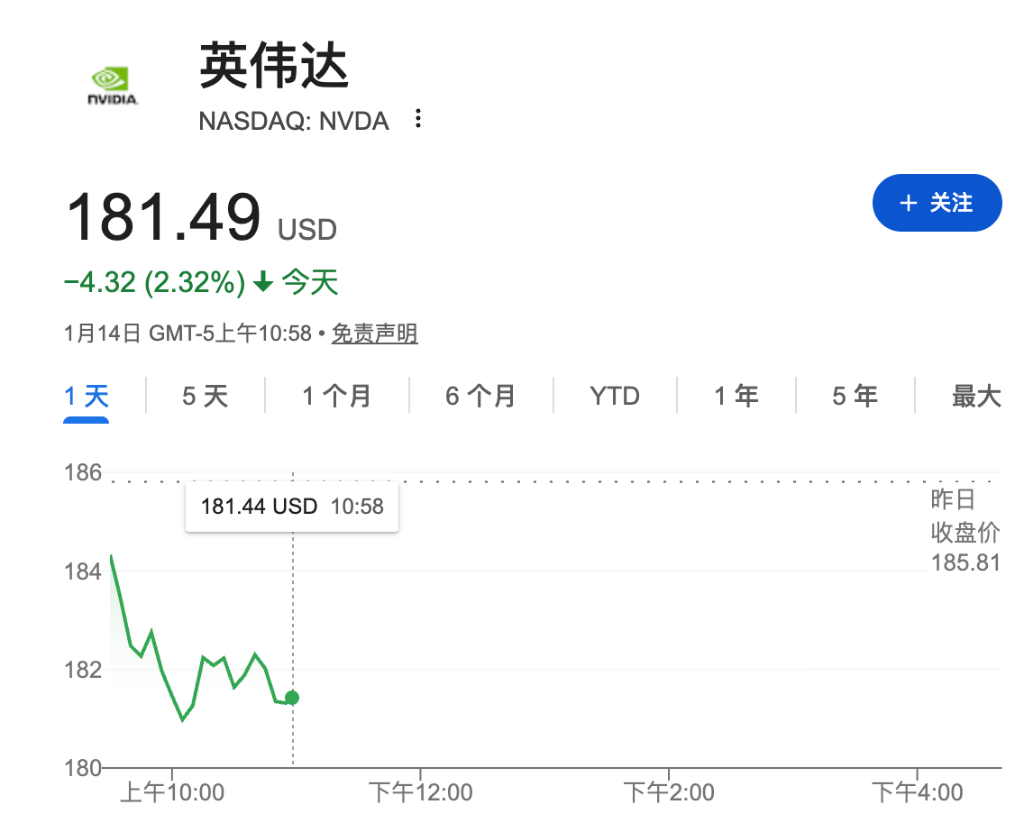Viewport: 1024px width, 823px height.
Task: Open the 免责声明 disclaimer link
Action: coord(375,333)
